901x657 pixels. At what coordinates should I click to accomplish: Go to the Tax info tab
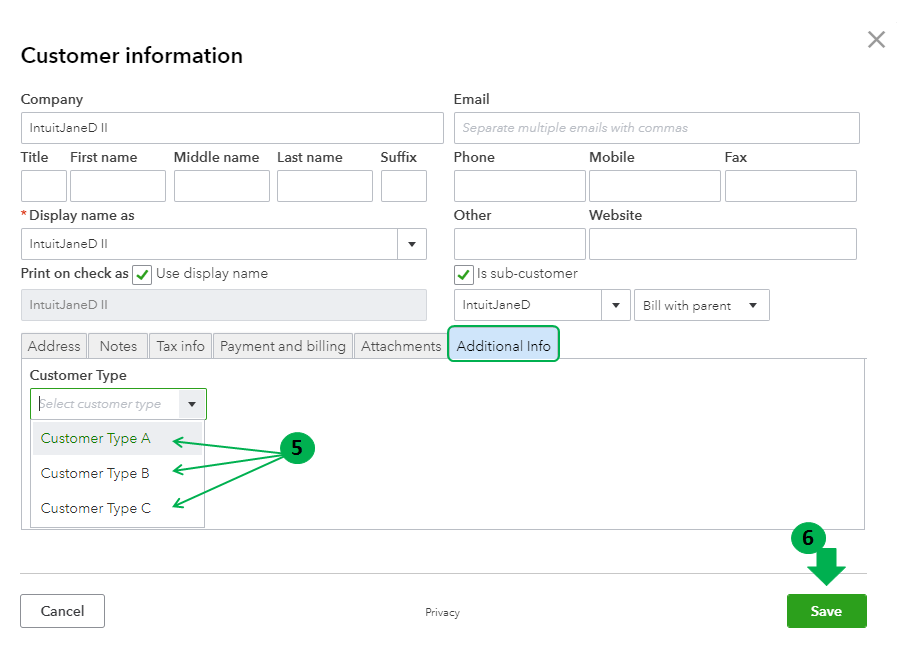(180, 346)
